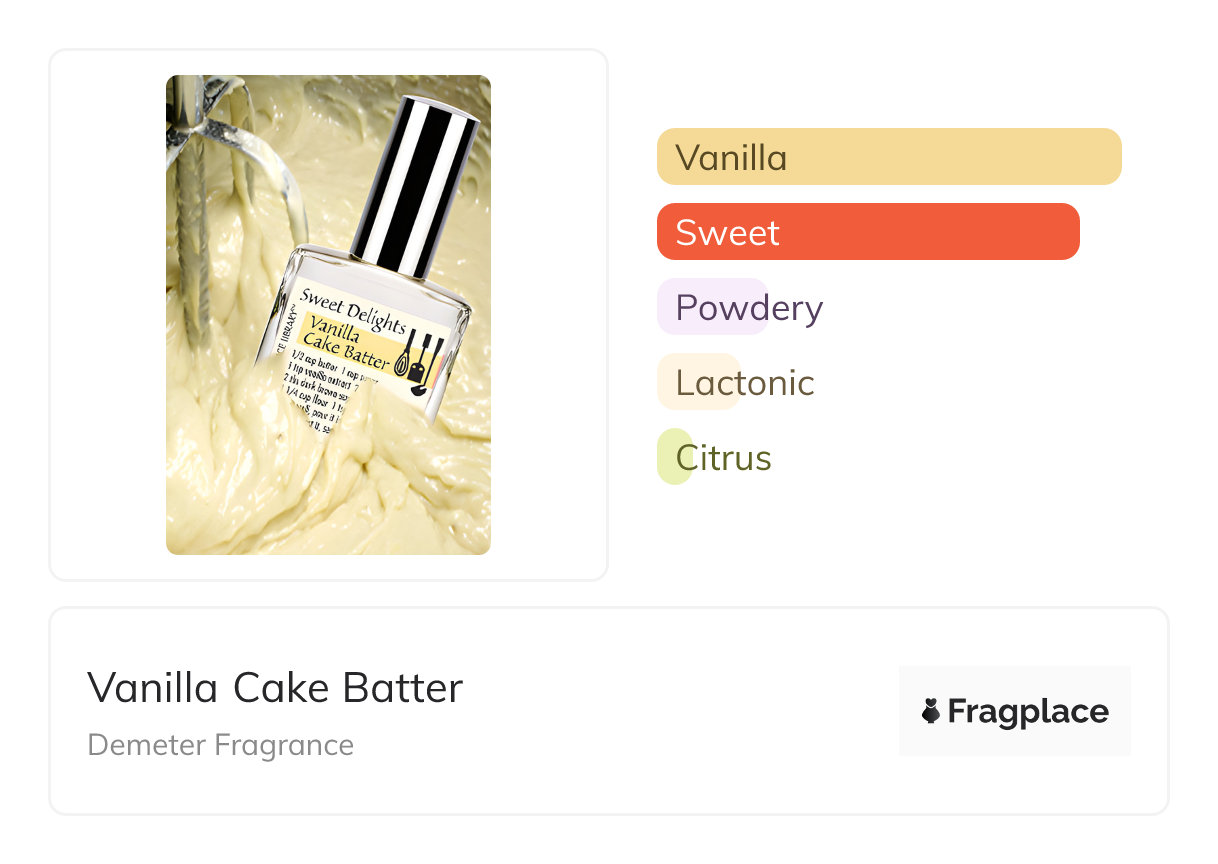Open the Vanilla Cake Batter title heading

coord(275,688)
